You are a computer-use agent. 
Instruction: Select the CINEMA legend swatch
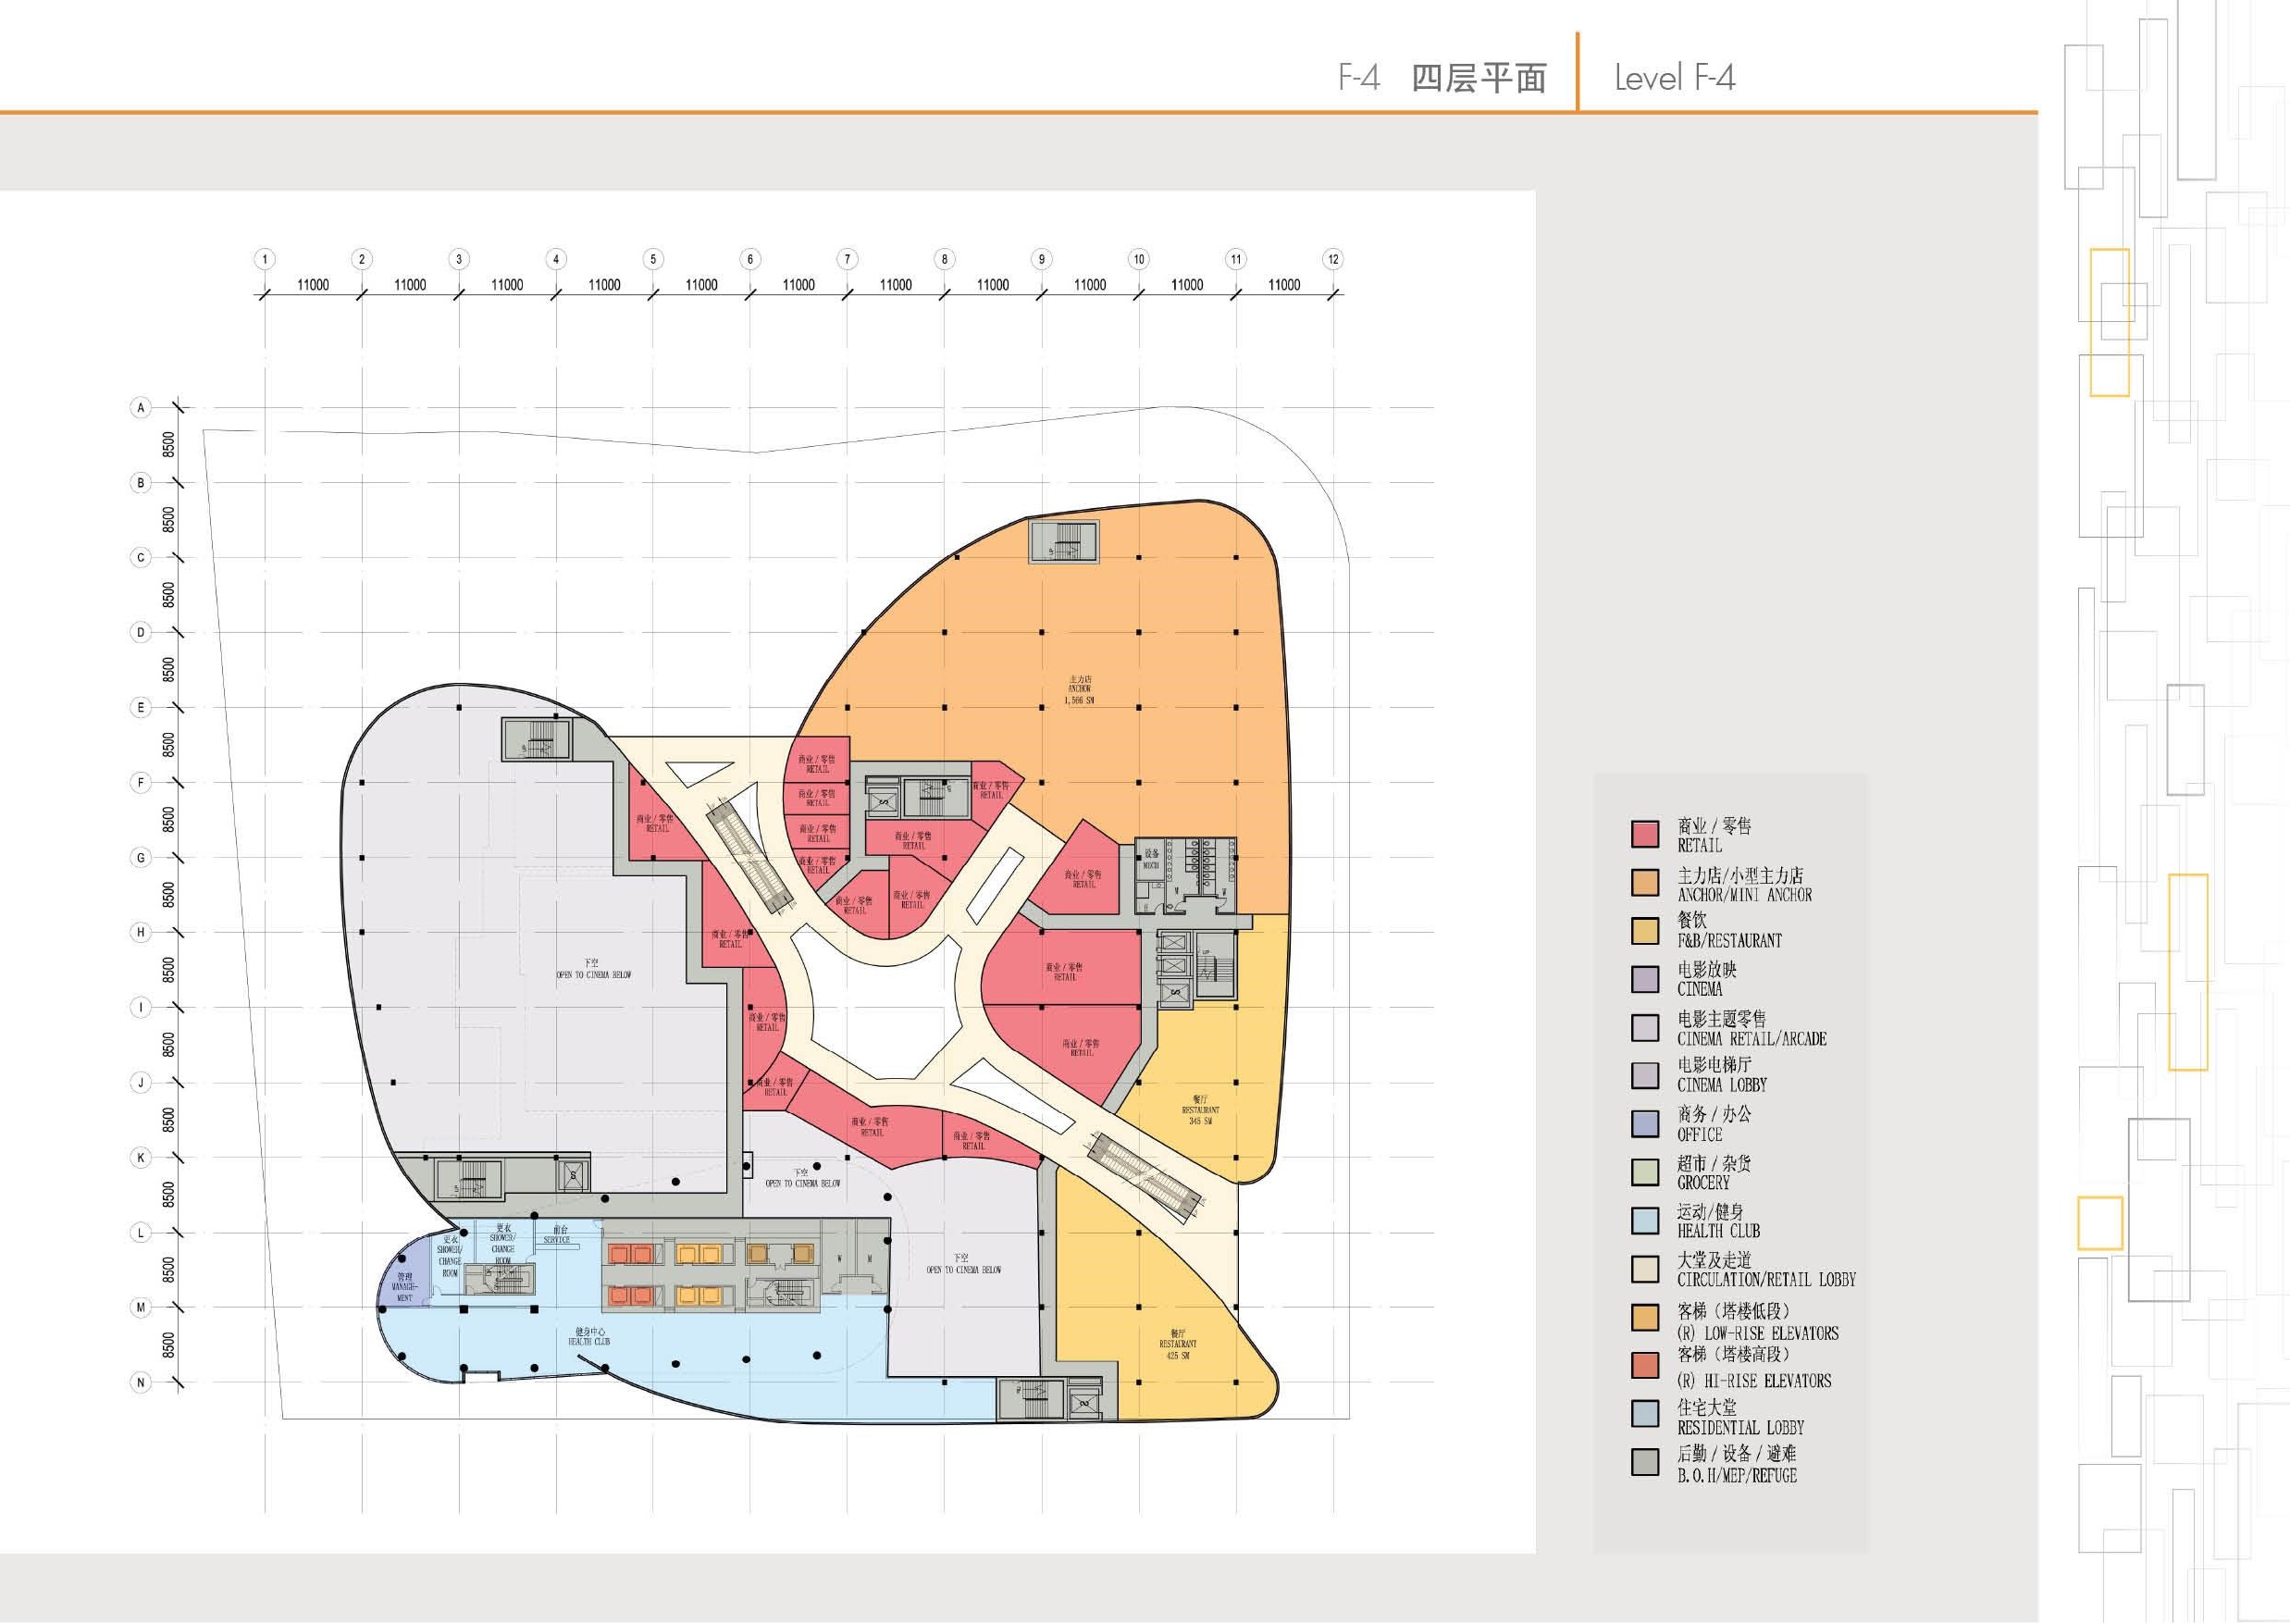[x=1645, y=979]
